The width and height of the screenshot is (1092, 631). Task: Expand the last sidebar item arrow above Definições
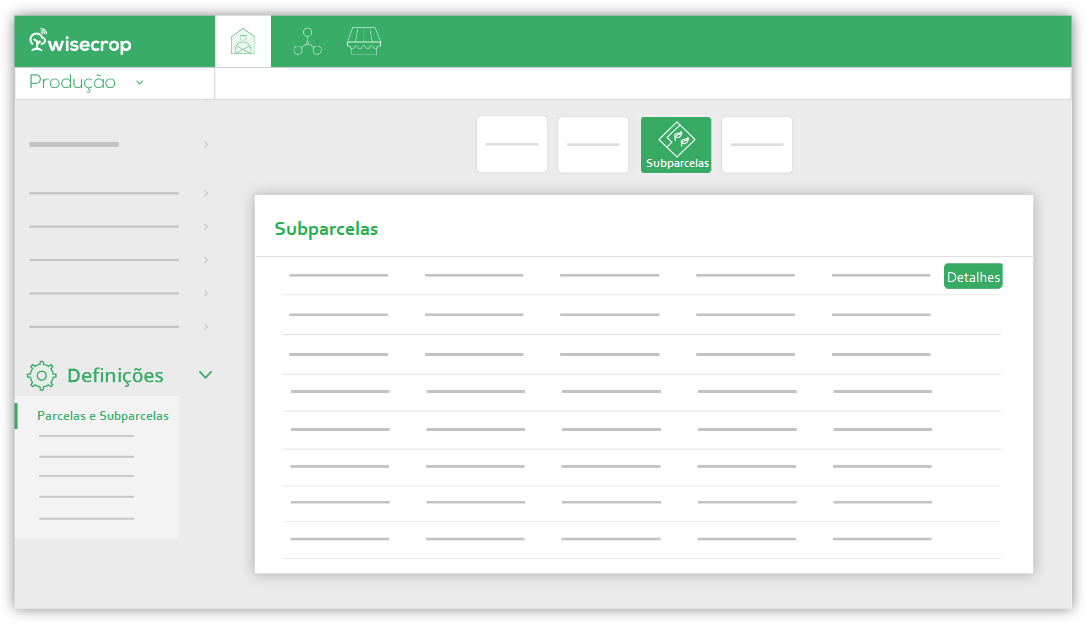click(x=206, y=327)
